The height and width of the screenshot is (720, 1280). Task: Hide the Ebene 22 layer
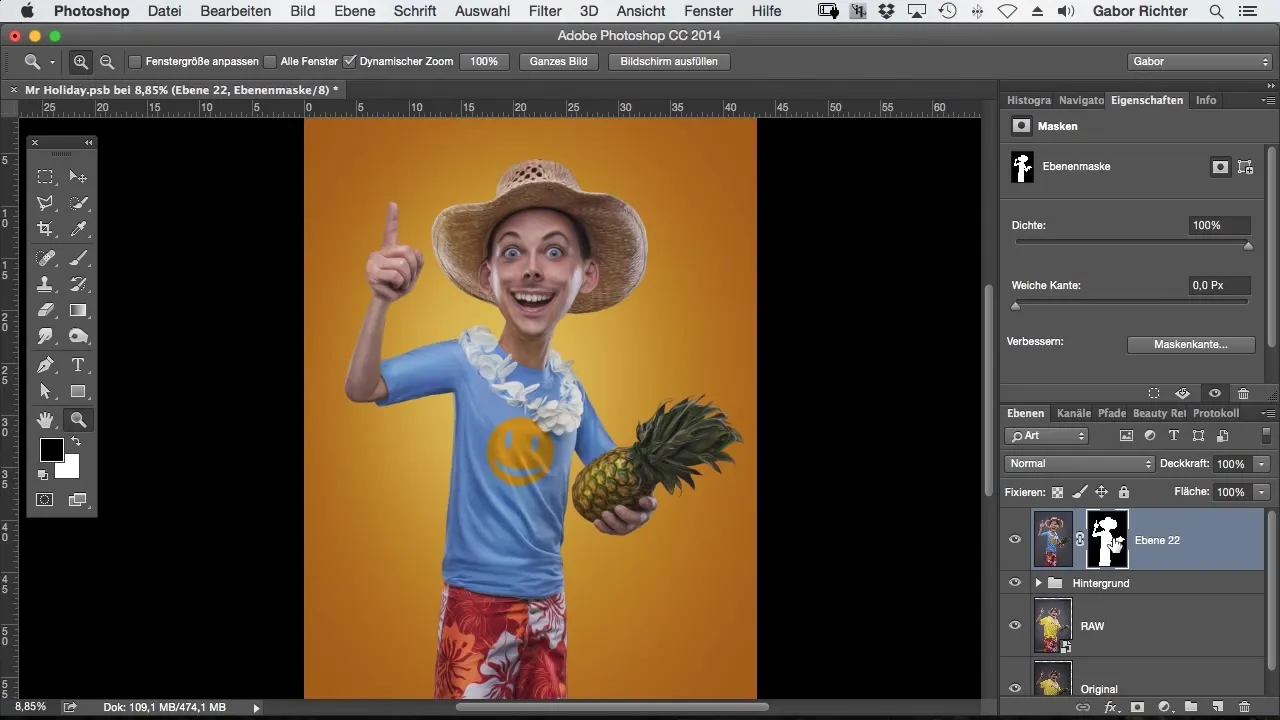[1015, 540]
